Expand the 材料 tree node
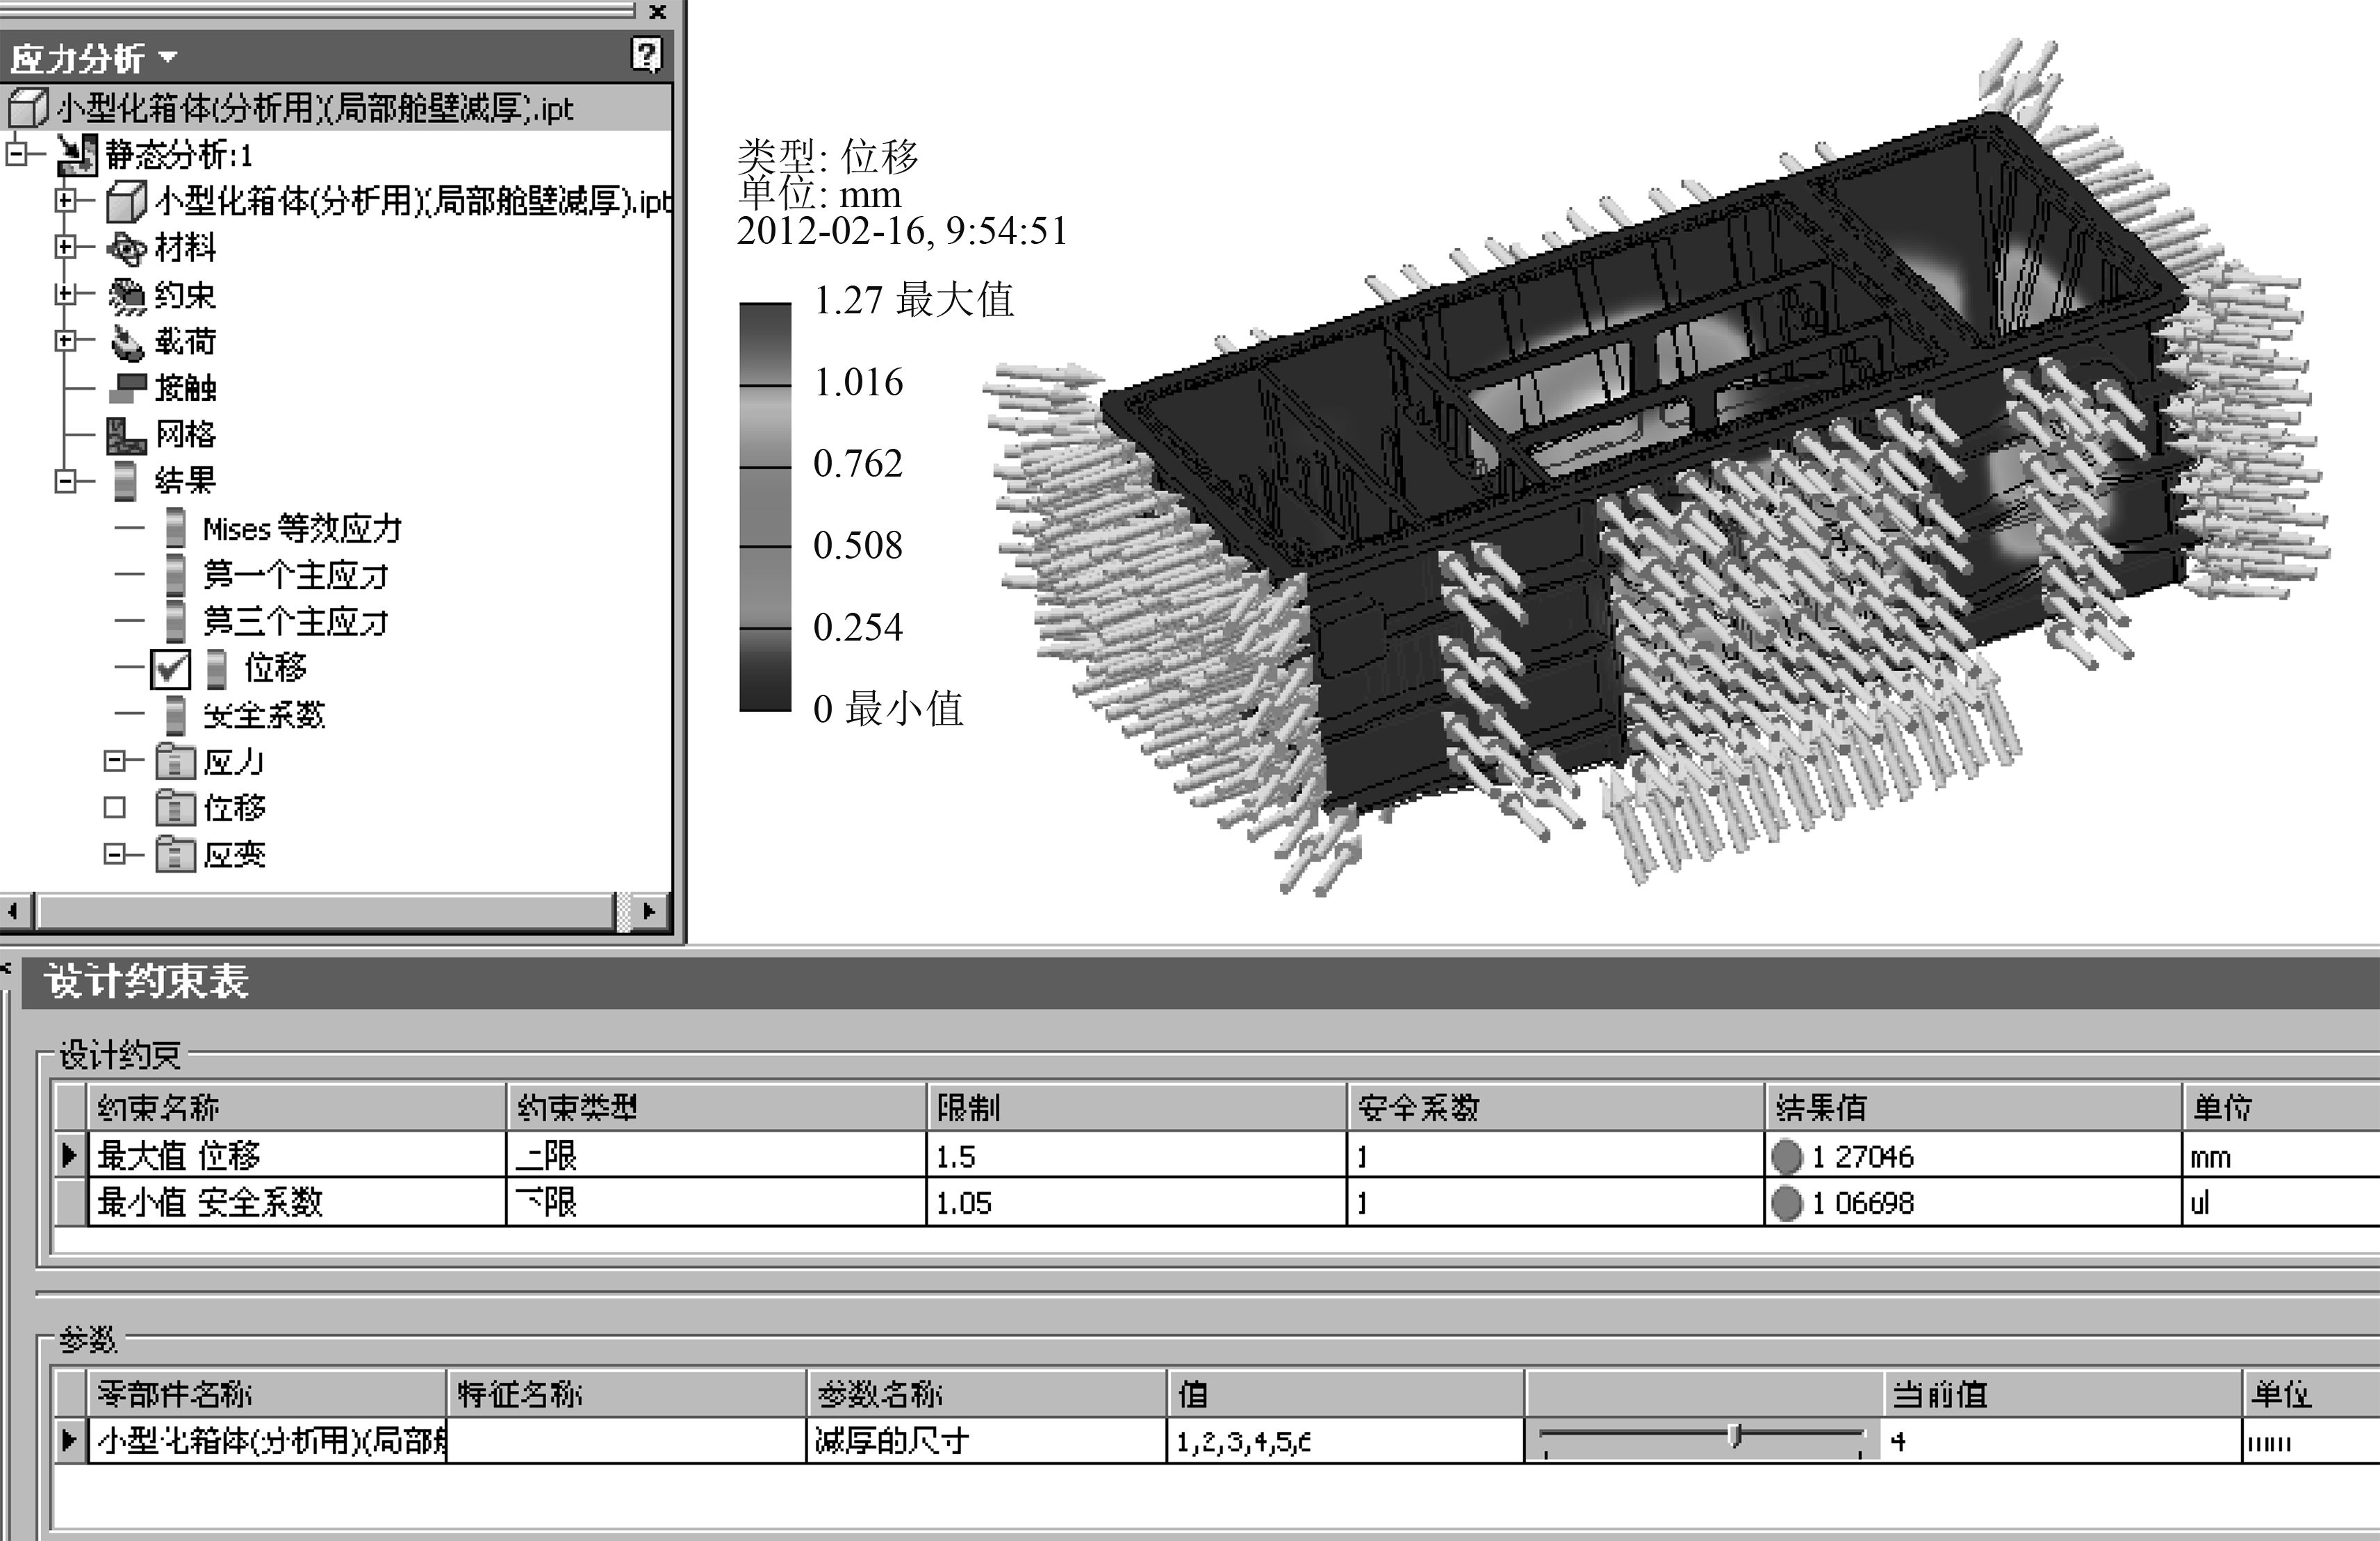This screenshot has height=1541, width=2380. click(x=65, y=247)
